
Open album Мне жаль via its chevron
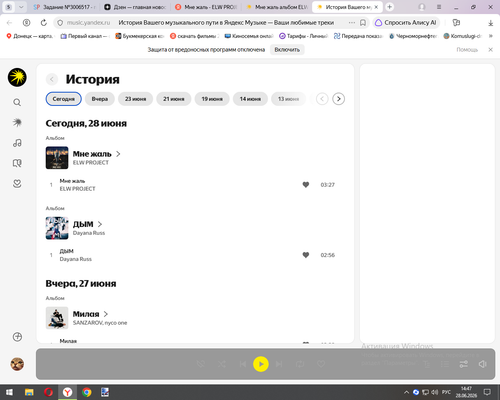click(118, 154)
